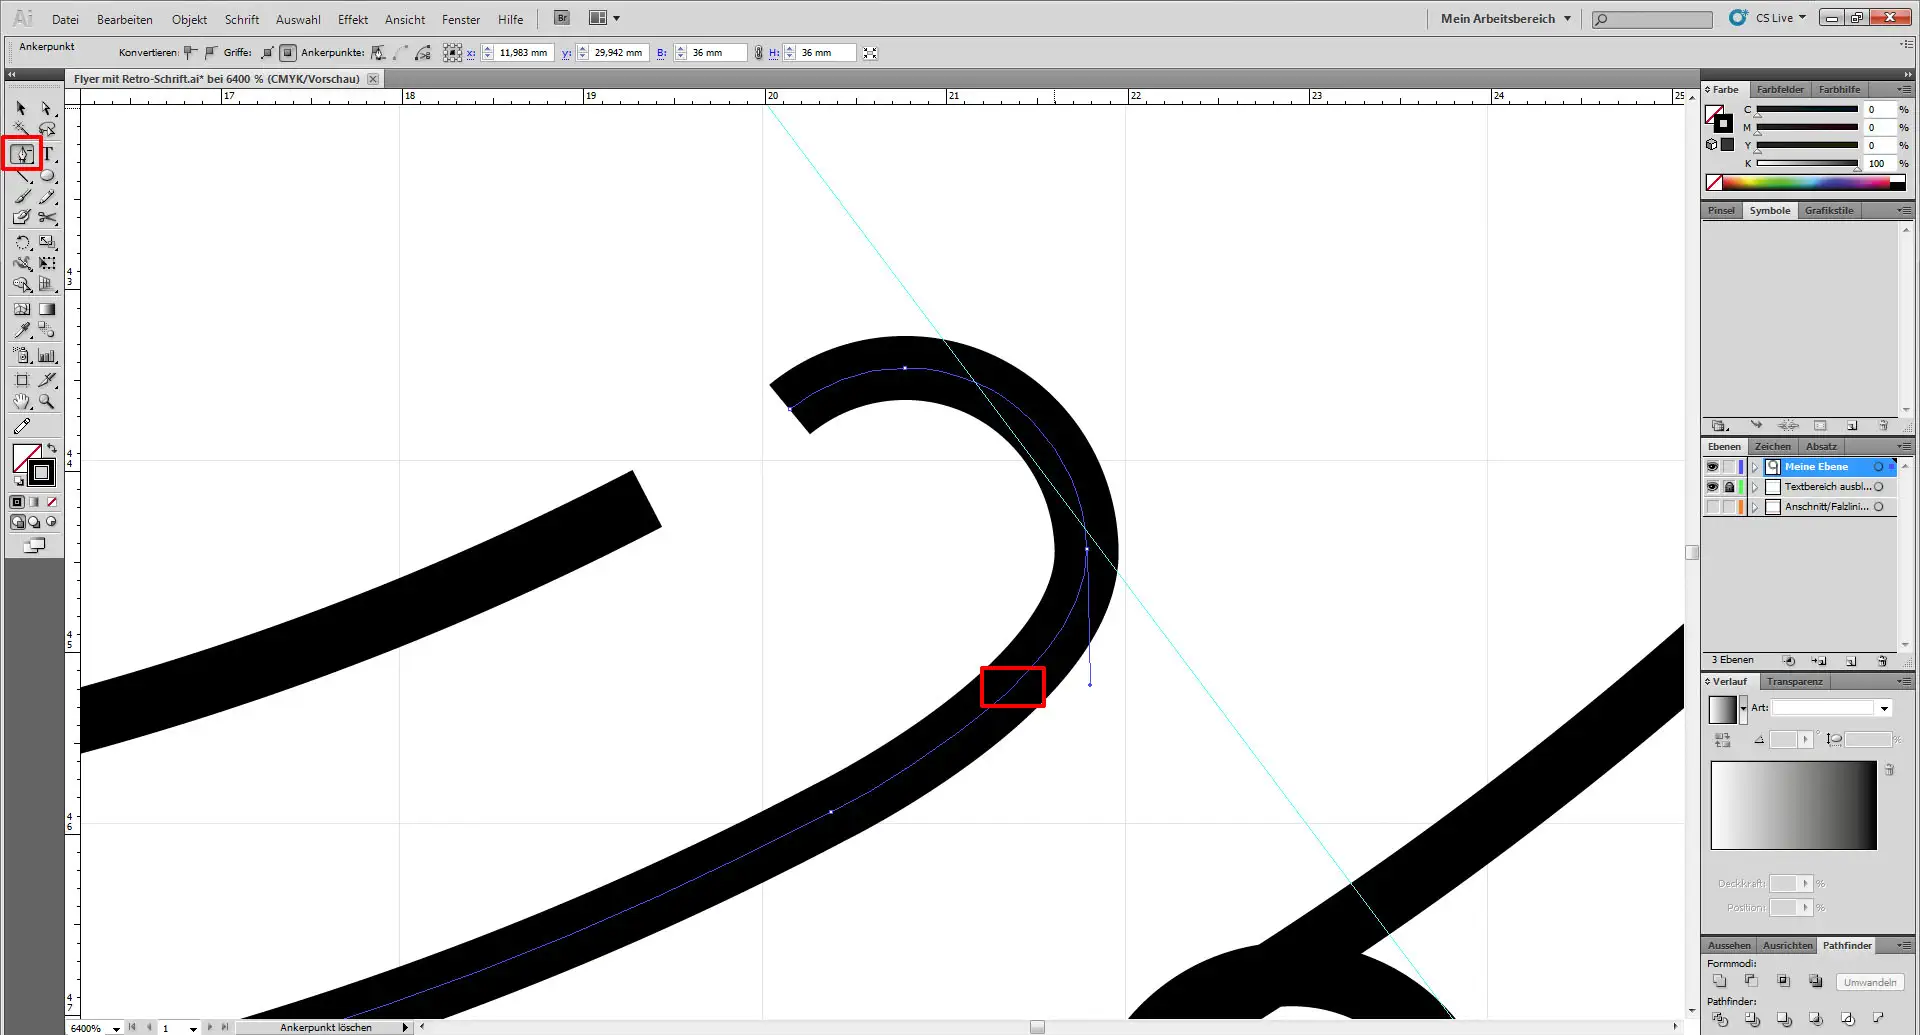
Task: Select the Direct Selection white arrow tool
Action: [47, 108]
